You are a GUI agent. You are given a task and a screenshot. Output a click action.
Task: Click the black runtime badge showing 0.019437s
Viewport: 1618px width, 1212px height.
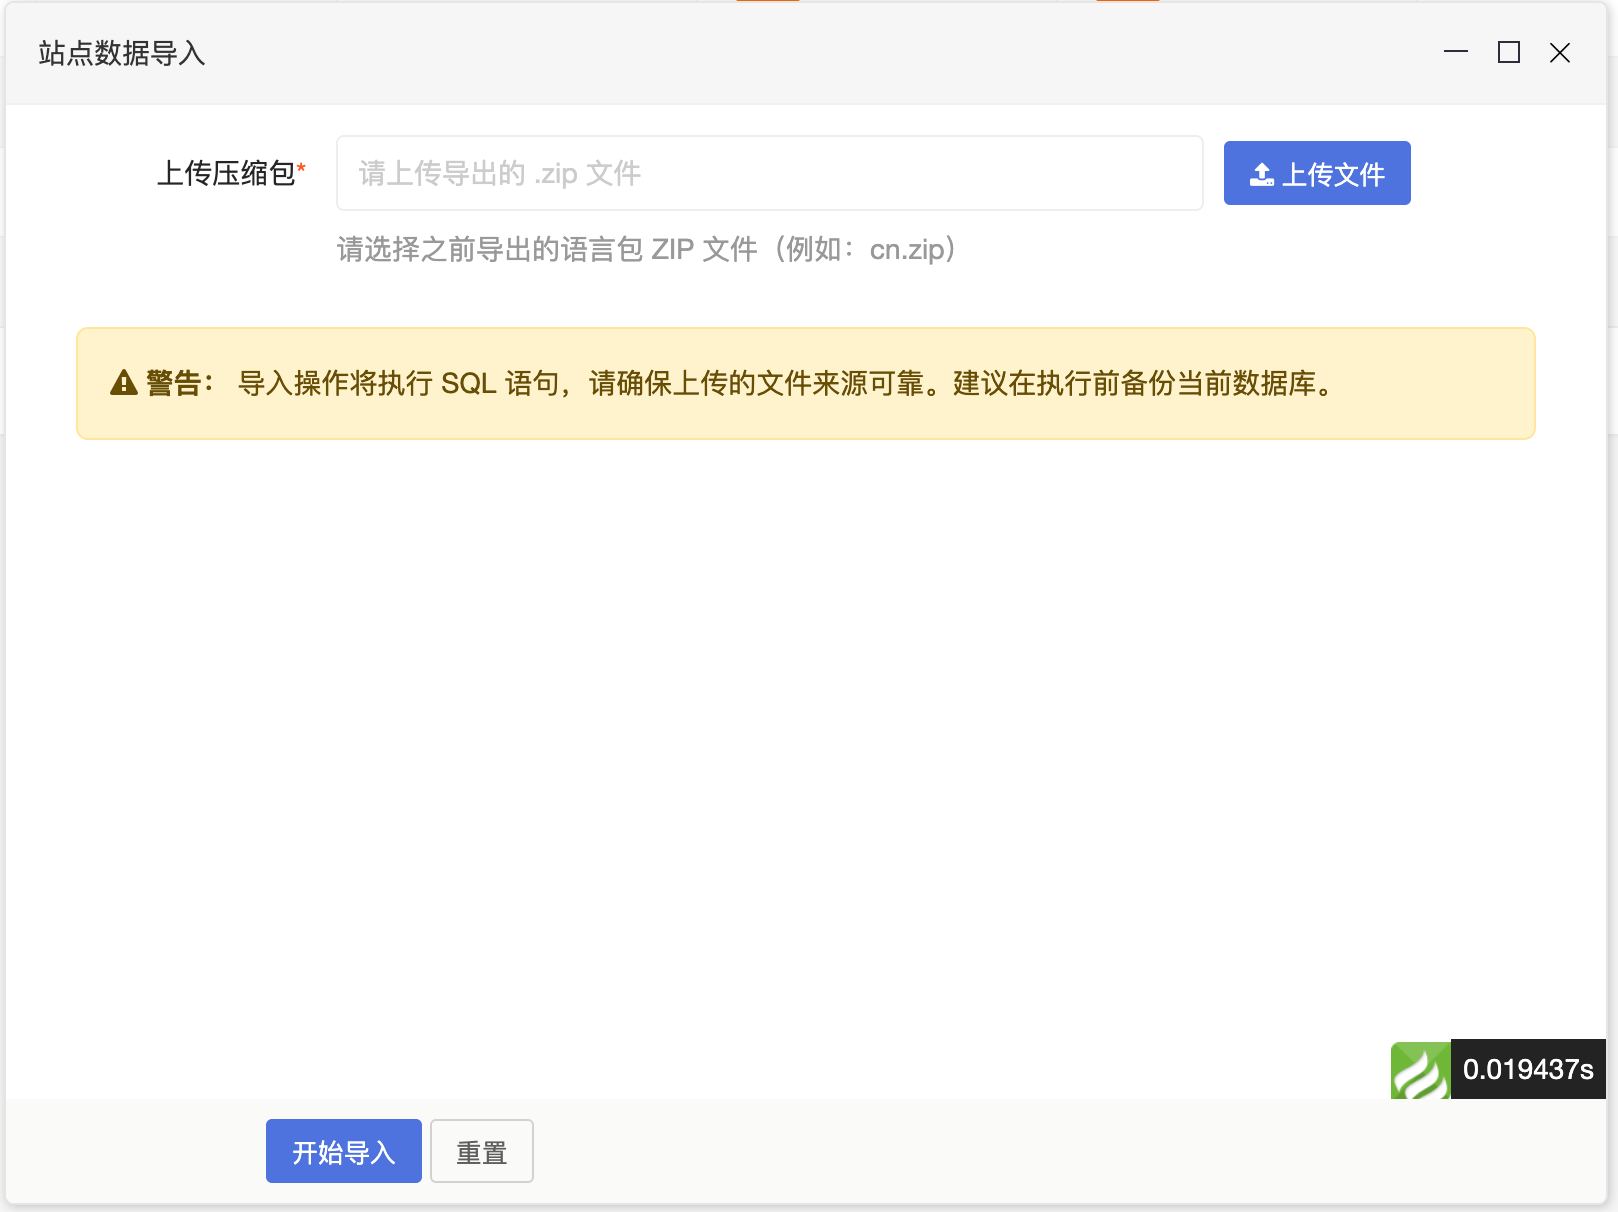tap(1528, 1070)
